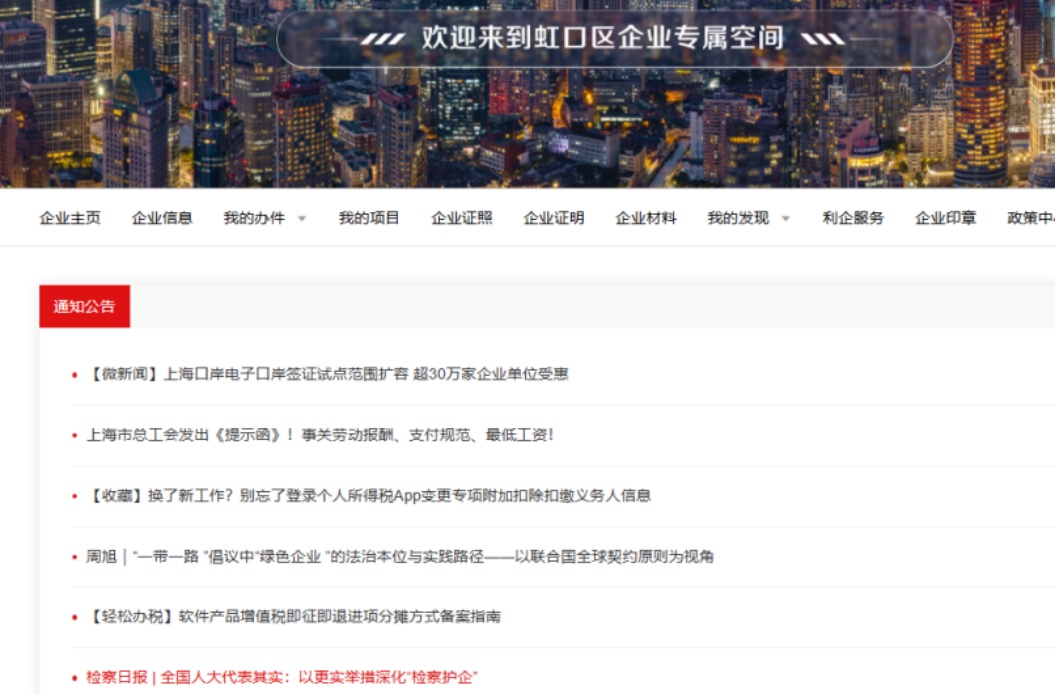Viewport: 1056px width, 694px height.
Task: Open 周旭 “一带一路” 绿色企业 article
Action: click(x=400, y=557)
